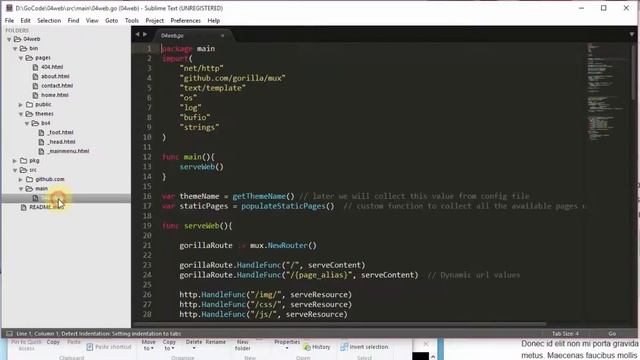Expand the public folder
Screen dimensions: 640x360
[21, 105]
